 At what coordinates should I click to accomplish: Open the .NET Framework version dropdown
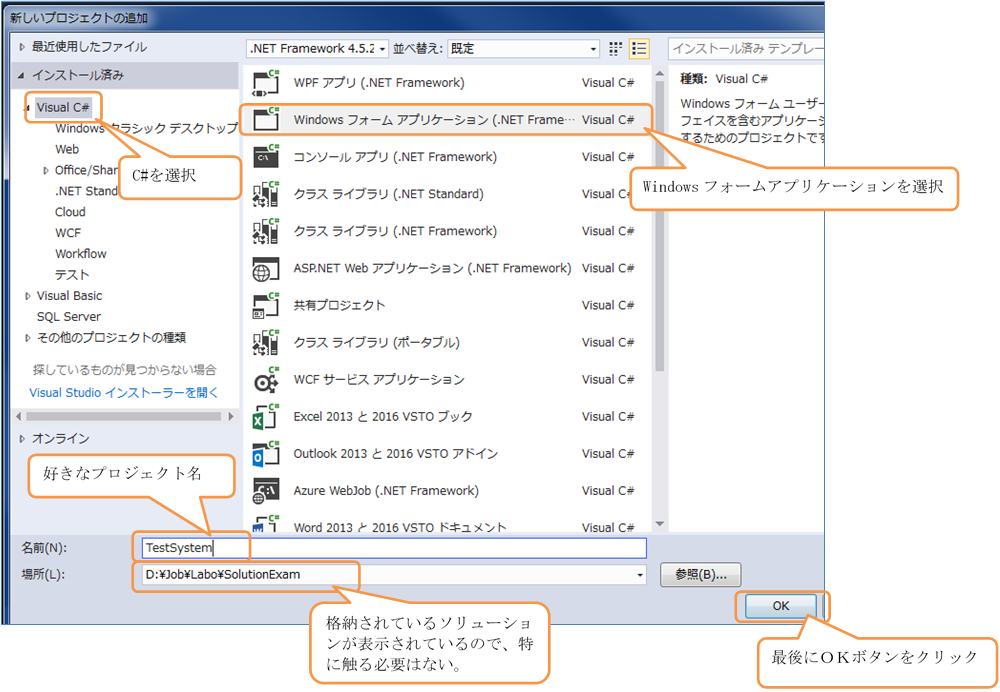click(x=318, y=48)
